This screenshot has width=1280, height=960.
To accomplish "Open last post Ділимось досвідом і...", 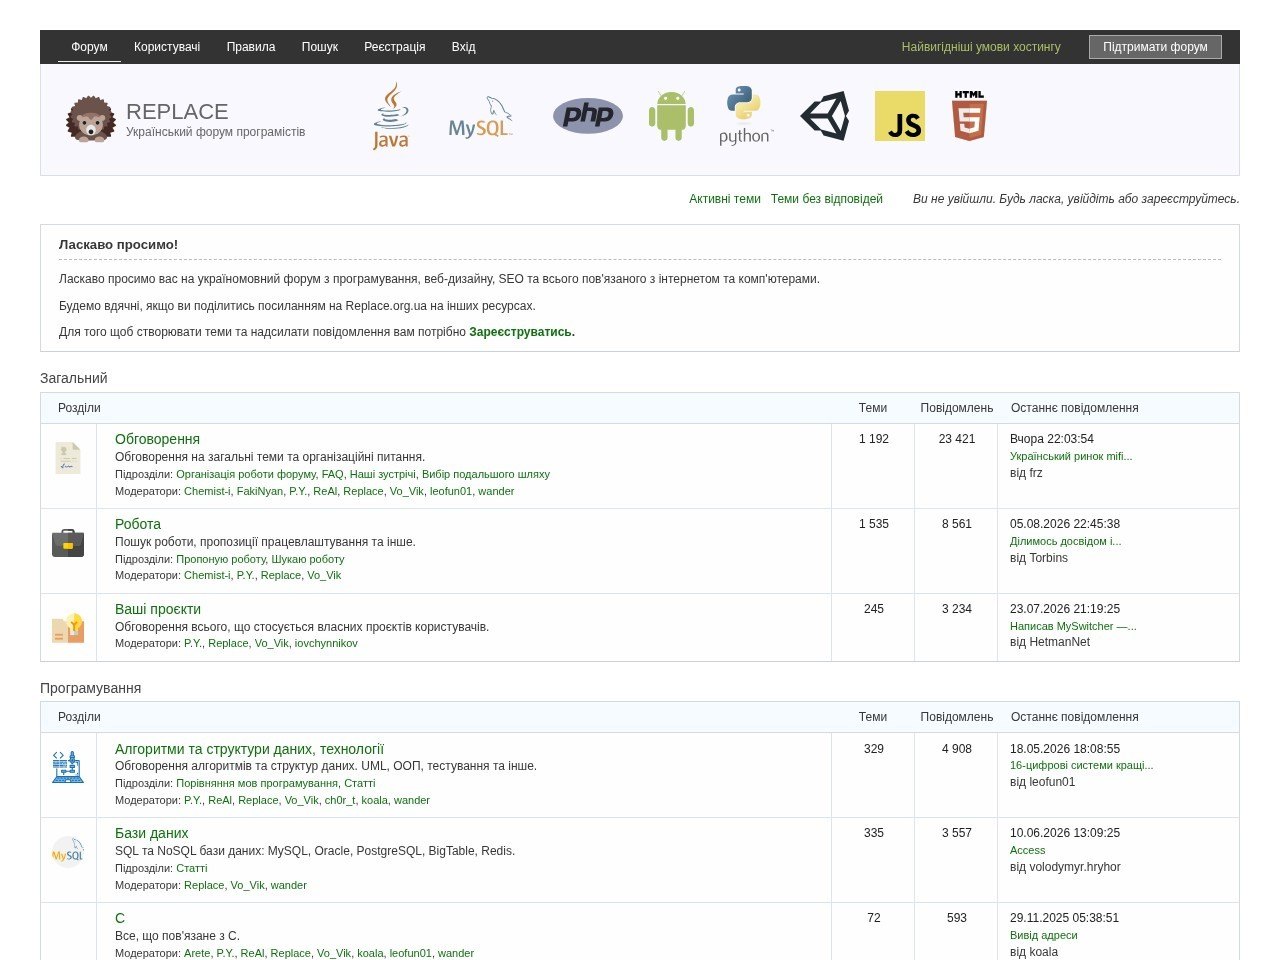I will (1066, 541).
